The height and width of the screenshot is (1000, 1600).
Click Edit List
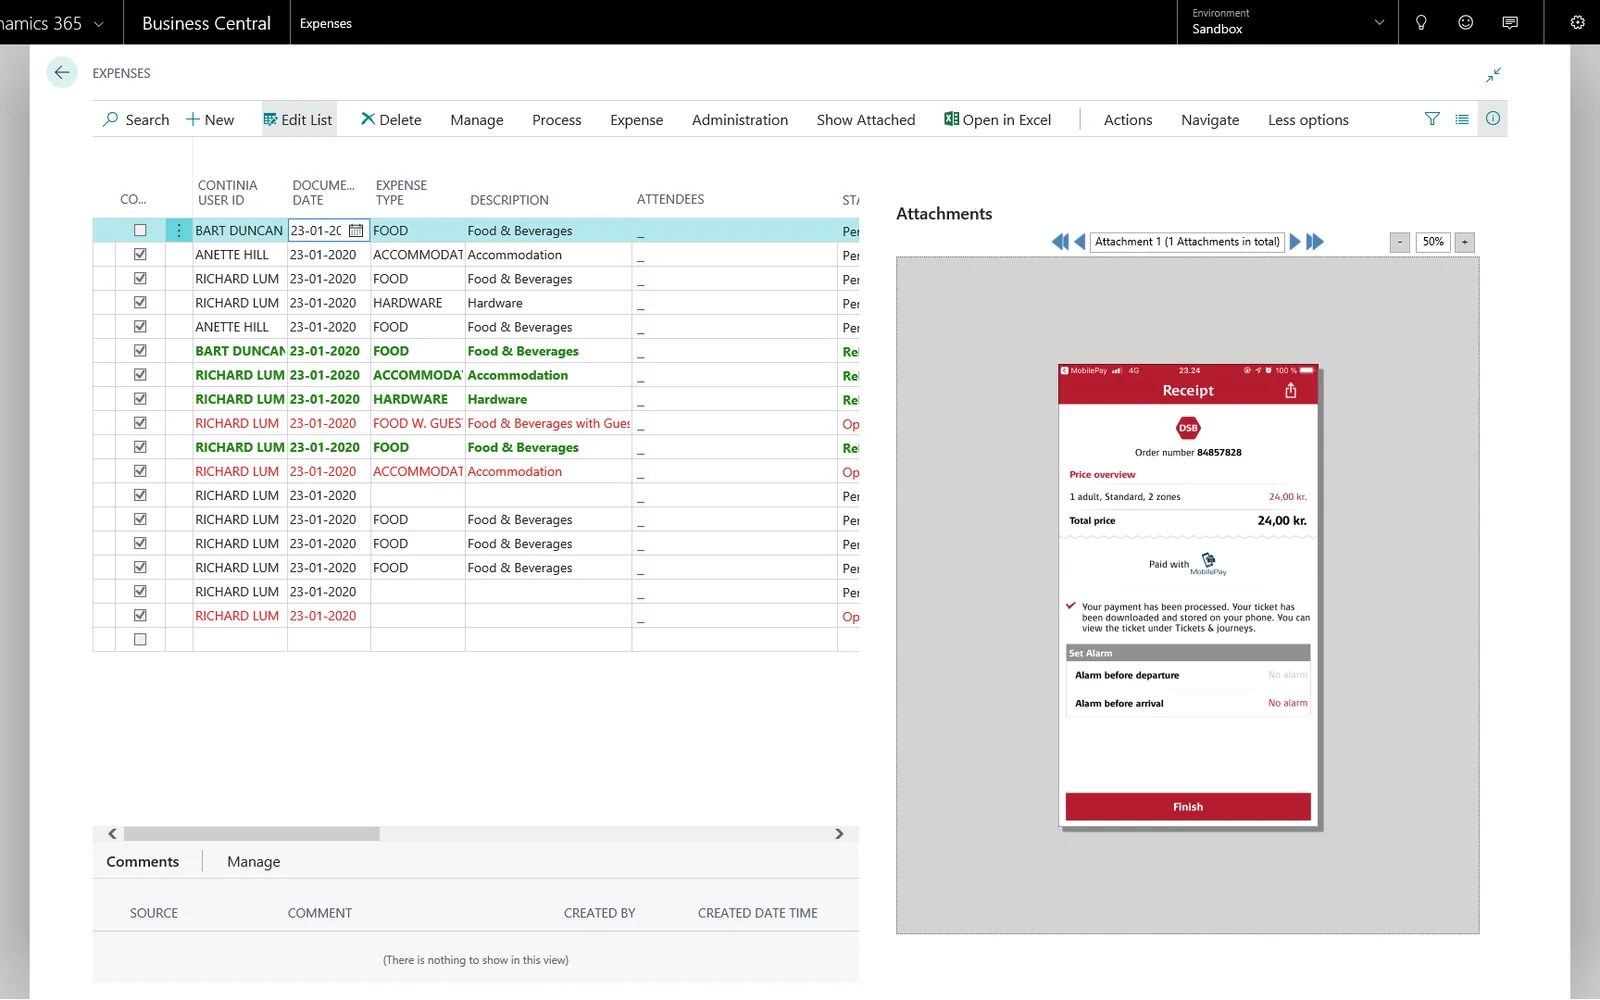point(298,120)
